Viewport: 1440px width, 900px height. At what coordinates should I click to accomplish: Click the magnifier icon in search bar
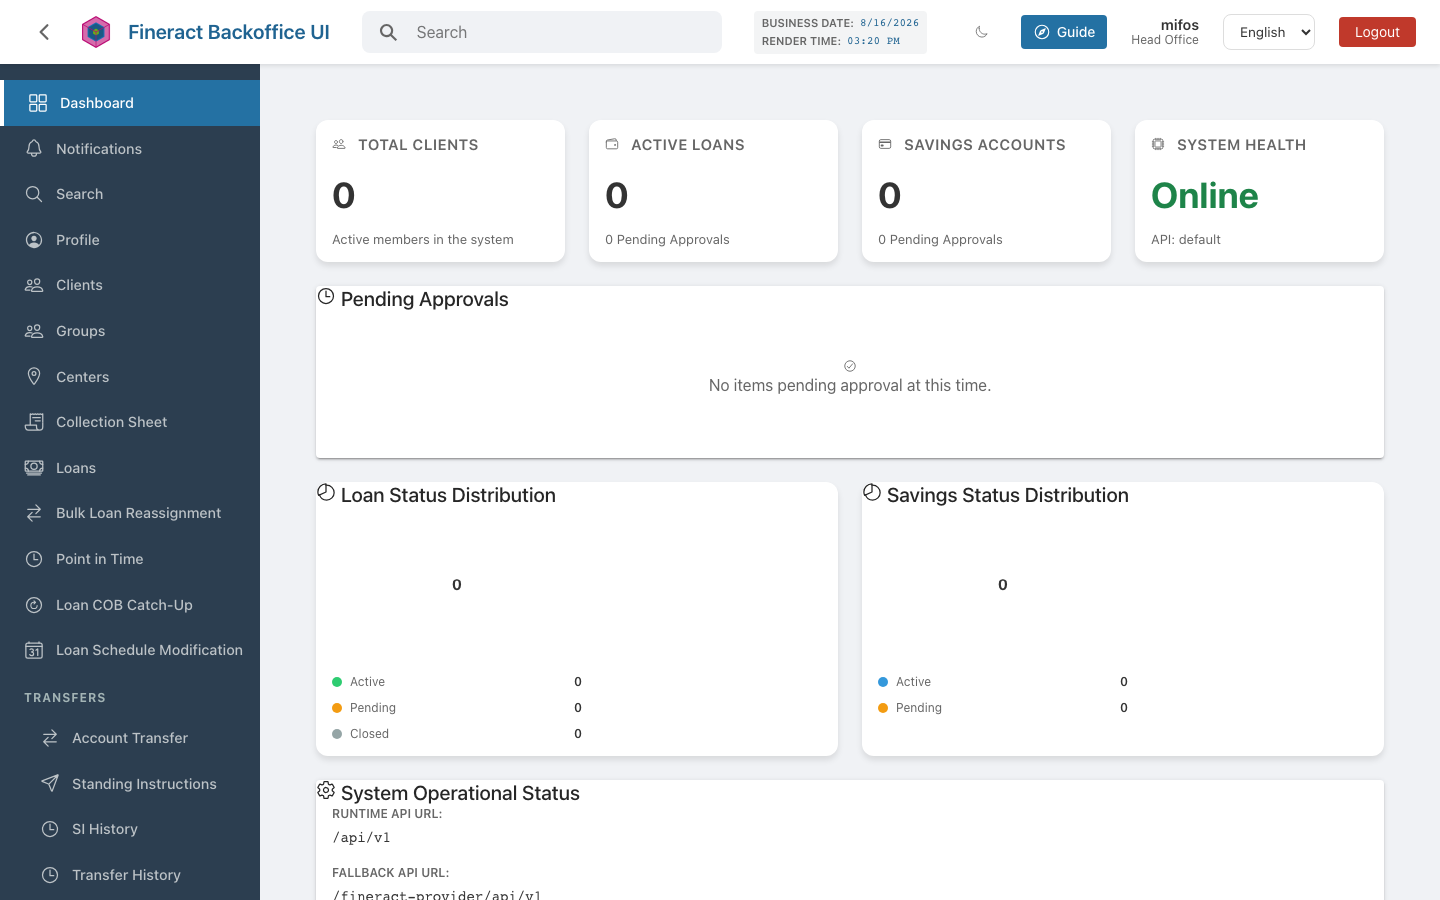click(x=389, y=32)
